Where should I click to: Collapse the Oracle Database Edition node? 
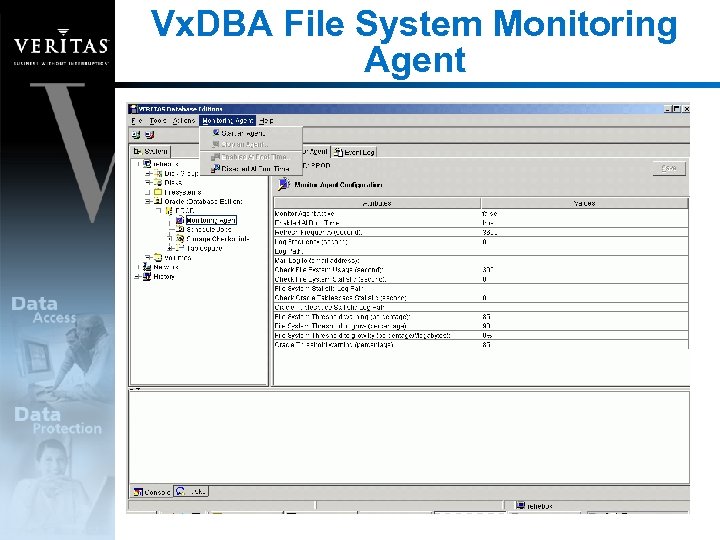(148, 201)
